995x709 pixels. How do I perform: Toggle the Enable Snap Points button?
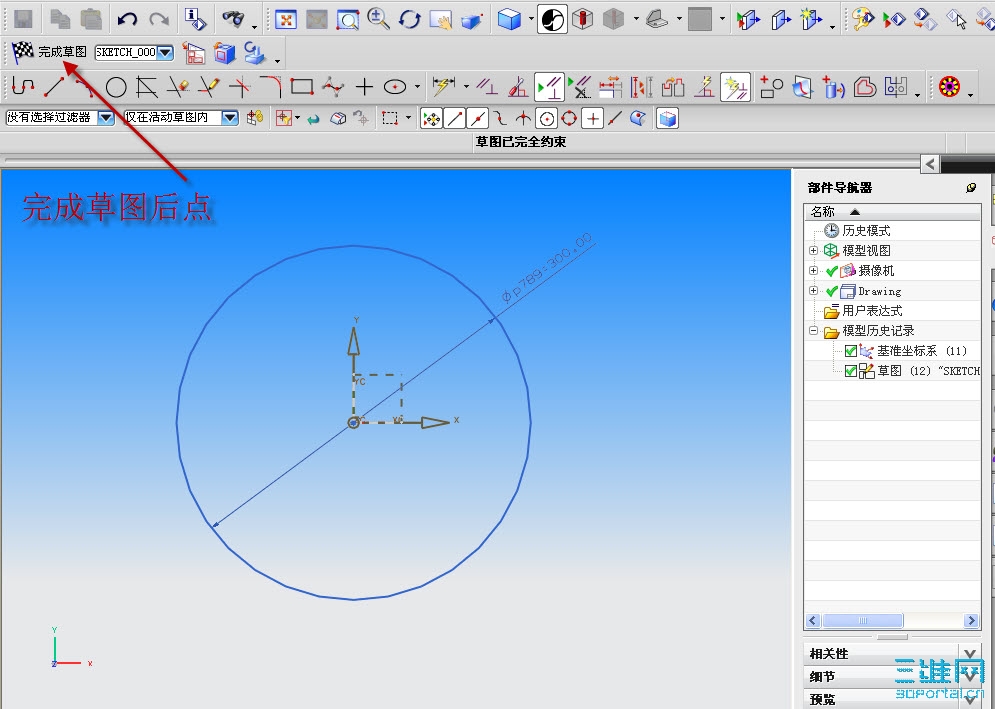tap(432, 118)
